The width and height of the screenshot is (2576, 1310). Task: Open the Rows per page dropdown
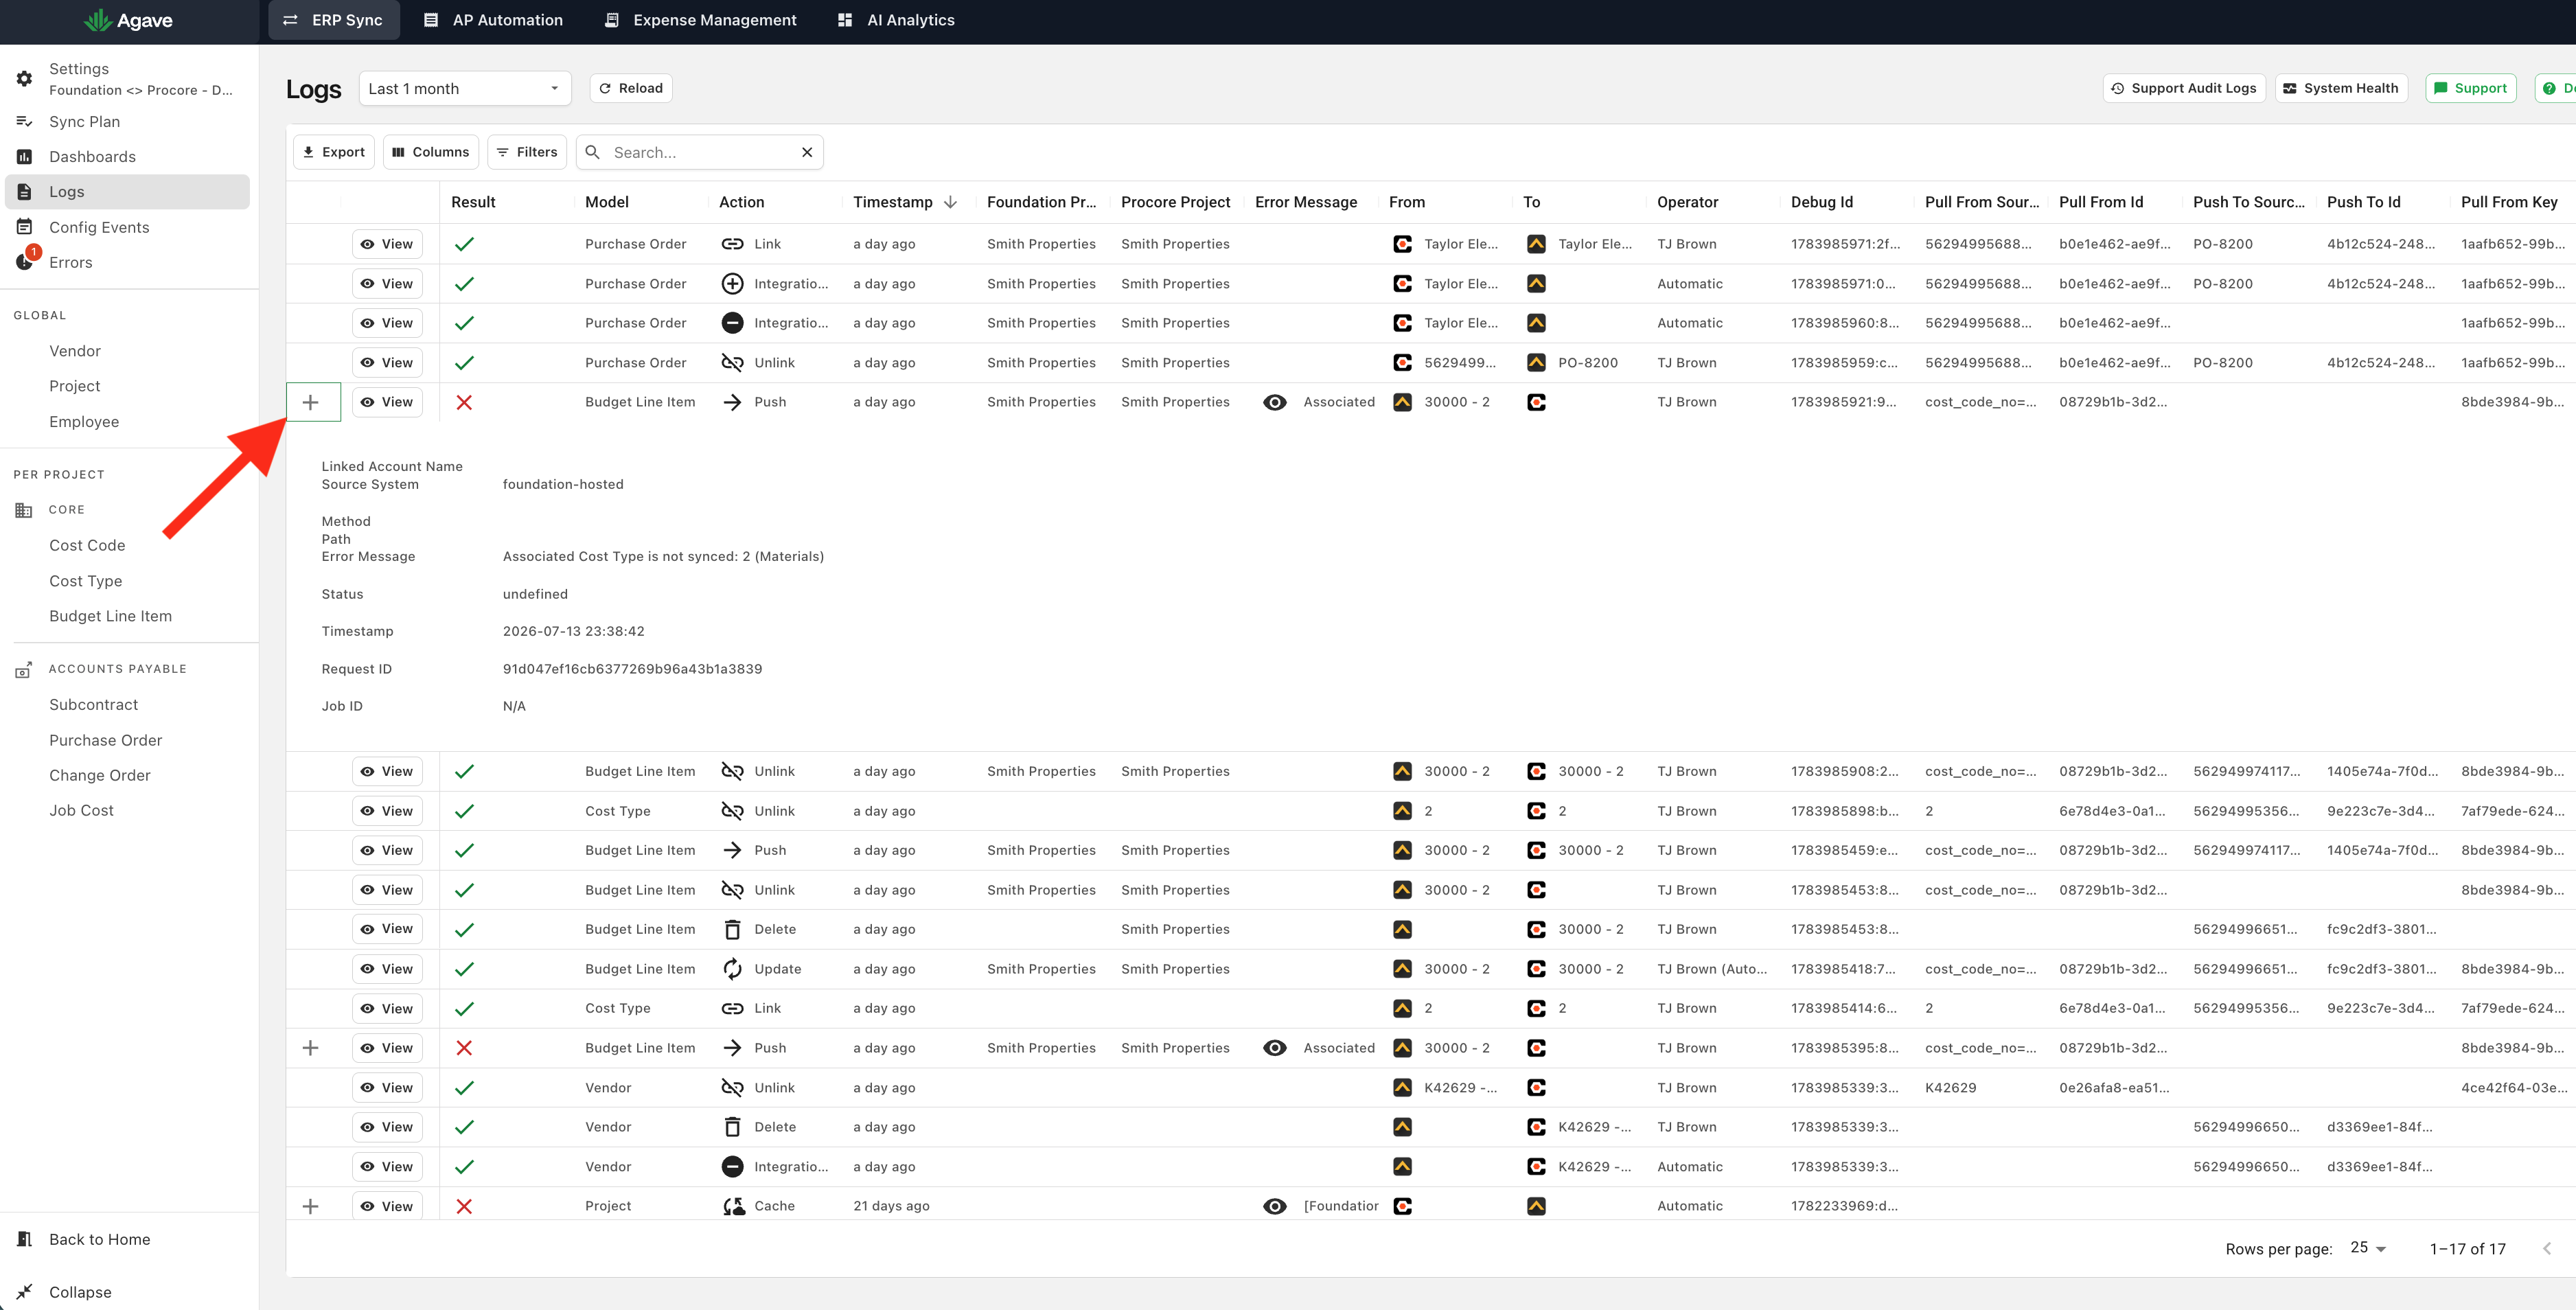(2367, 1247)
